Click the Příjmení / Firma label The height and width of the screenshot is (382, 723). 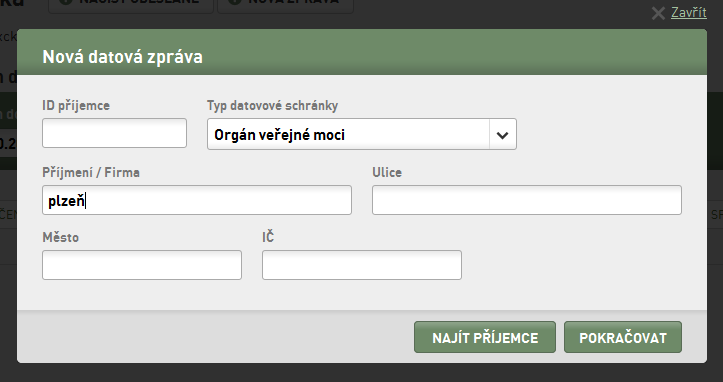coord(91,173)
